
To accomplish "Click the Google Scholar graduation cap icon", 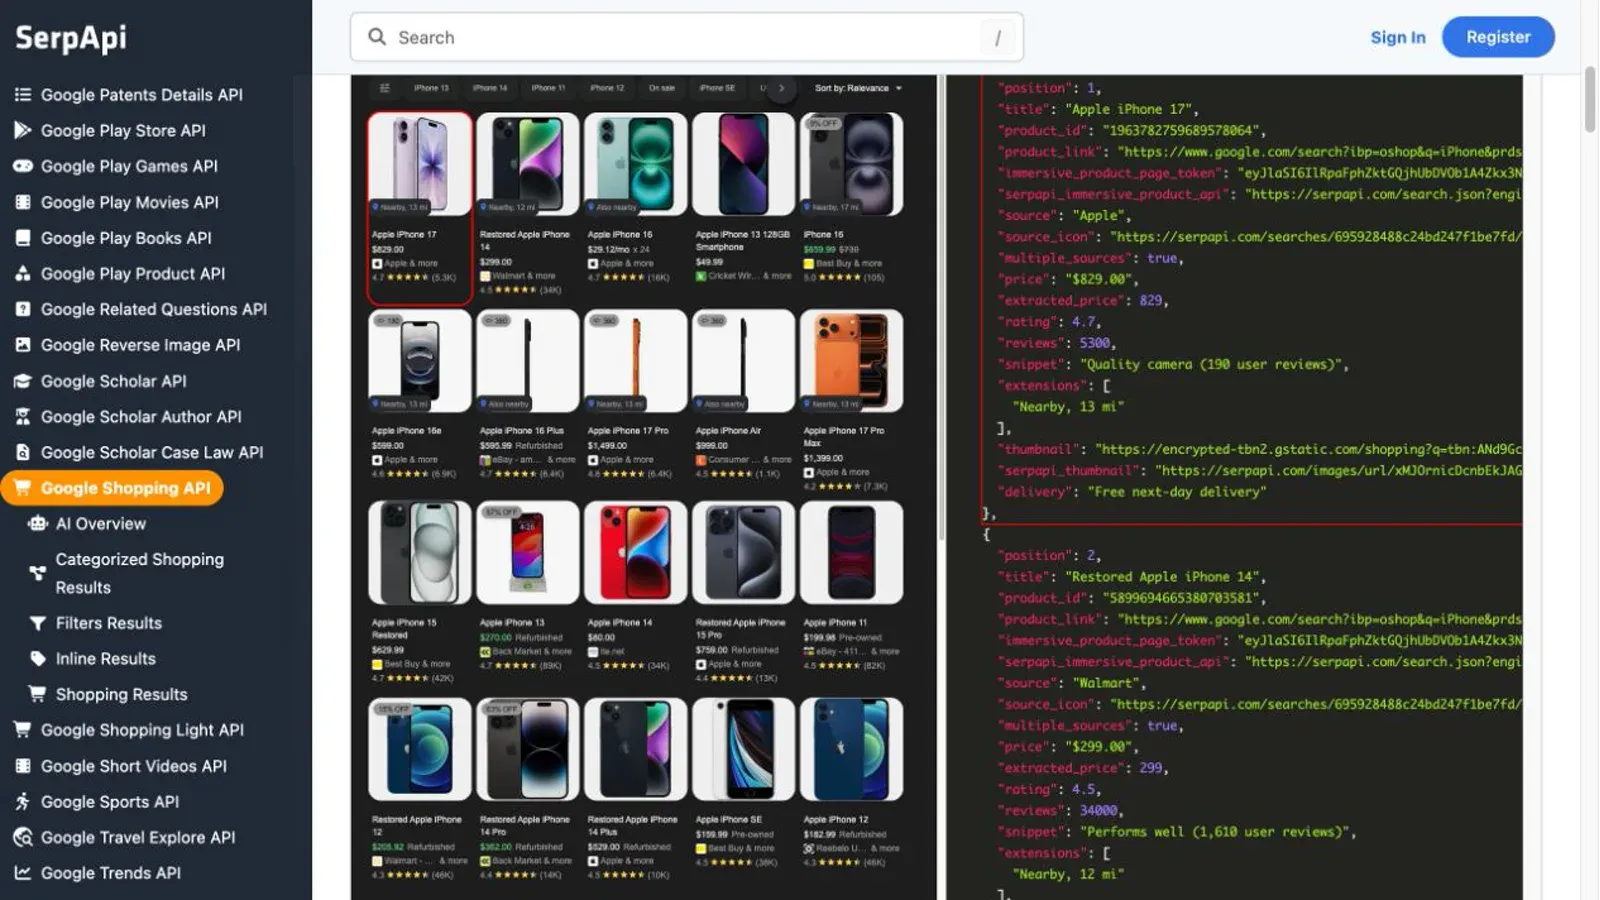I will [x=22, y=381].
